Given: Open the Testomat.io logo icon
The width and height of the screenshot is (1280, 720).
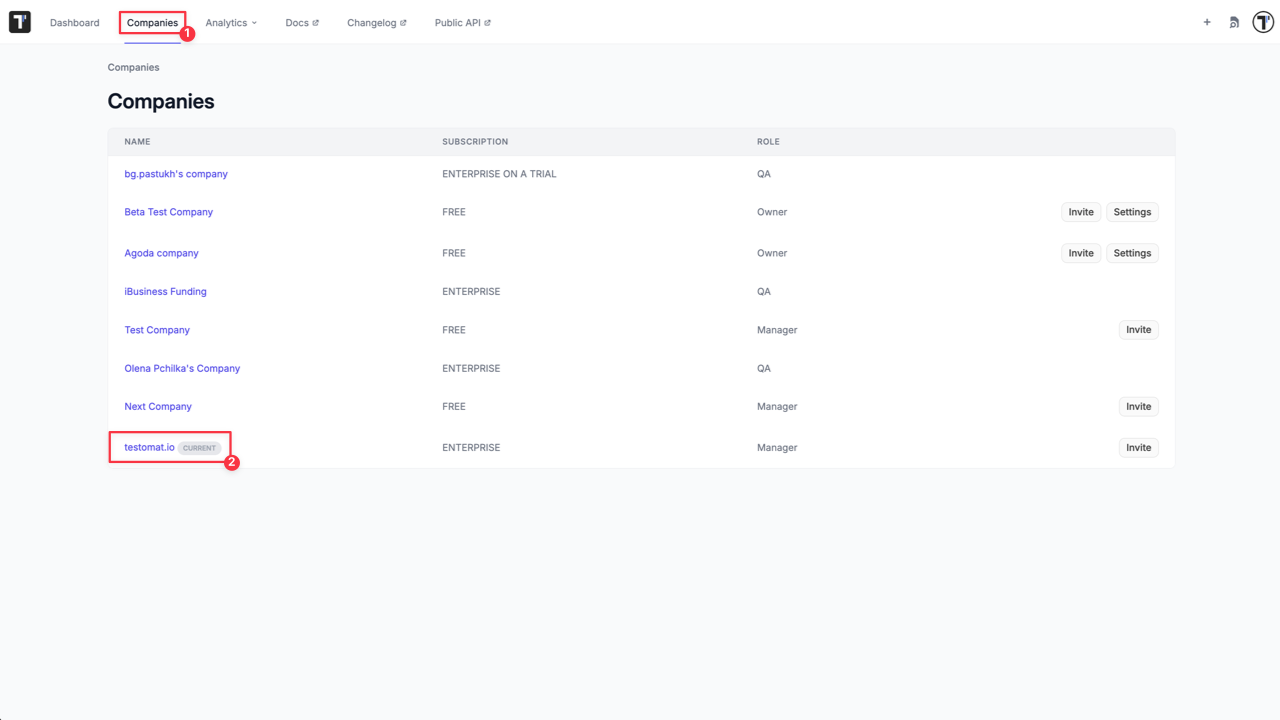Looking at the screenshot, I should tap(19, 21).
